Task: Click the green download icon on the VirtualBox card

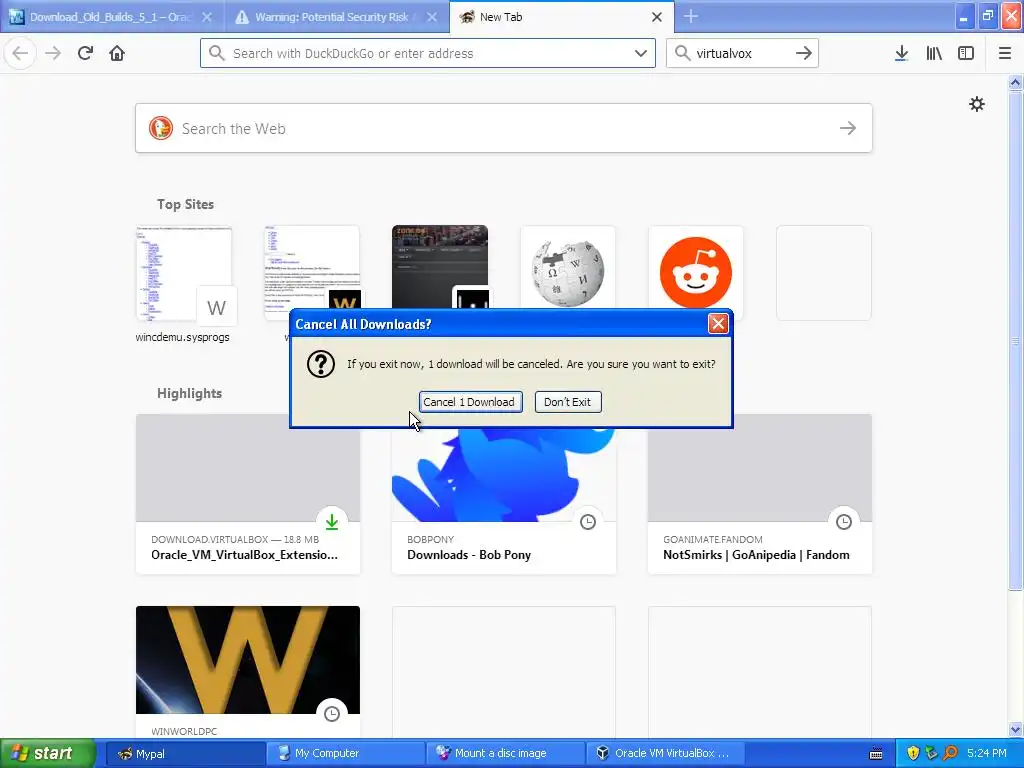Action: point(332,522)
